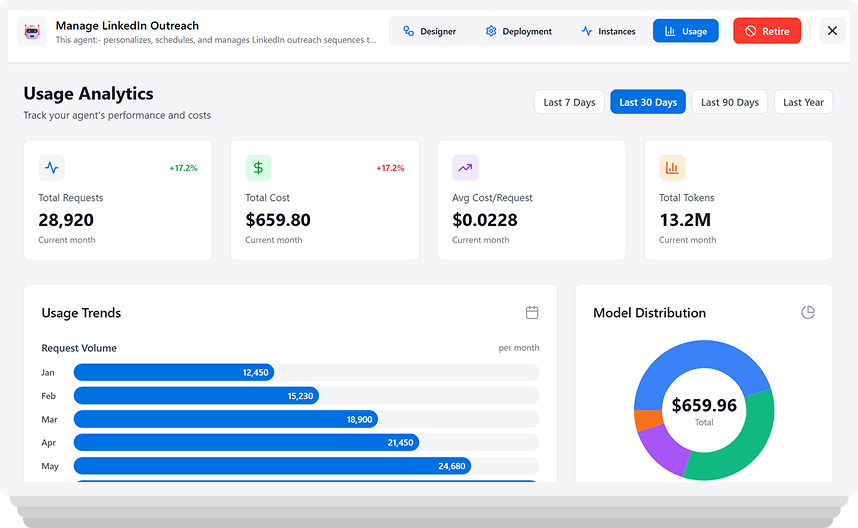Click the pie chart icon in Model Distribution
The height and width of the screenshot is (528, 858).
pyautogui.click(x=808, y=313)
